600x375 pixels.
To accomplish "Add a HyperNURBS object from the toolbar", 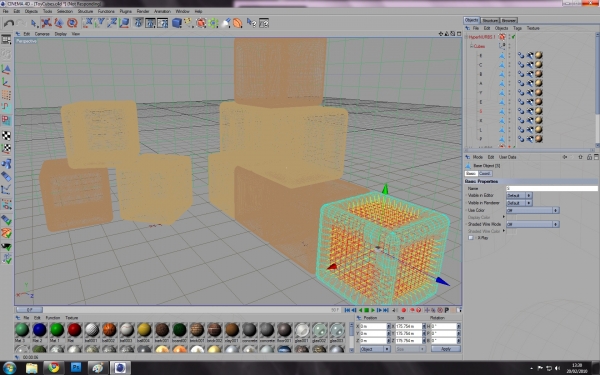I will point(201,23).
